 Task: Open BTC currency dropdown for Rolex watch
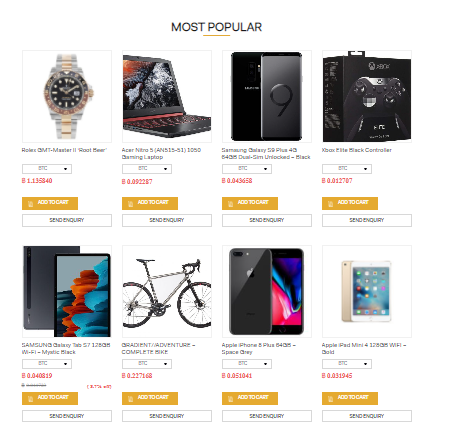coord(47,169)
